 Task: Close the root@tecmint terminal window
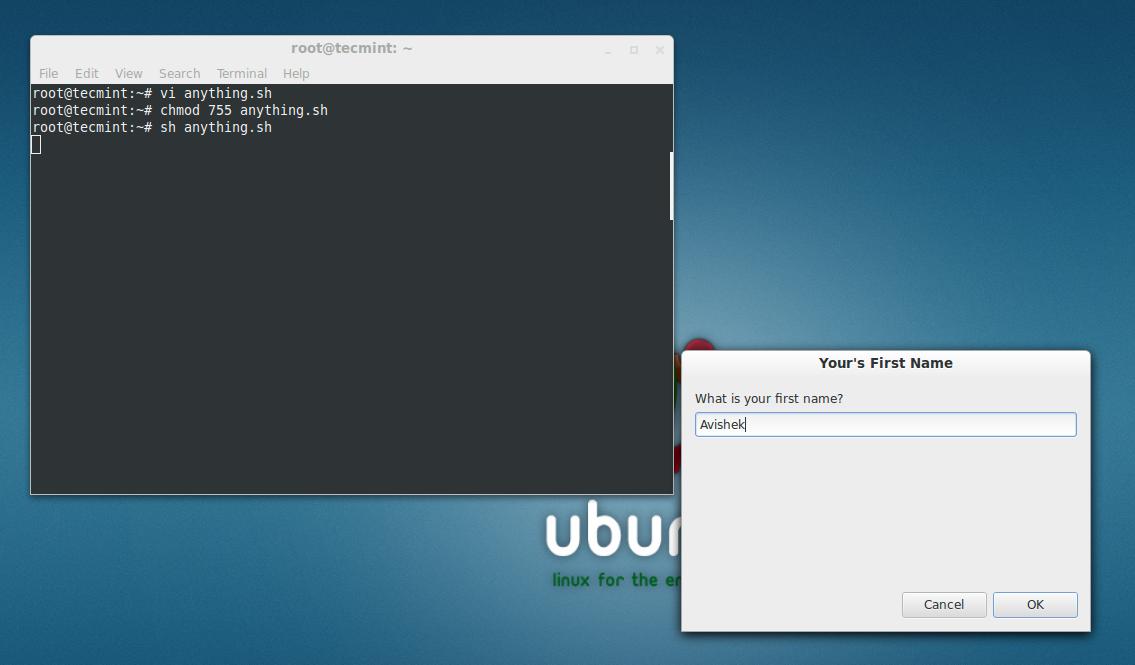pyautogui.click(x=659, y=50)
